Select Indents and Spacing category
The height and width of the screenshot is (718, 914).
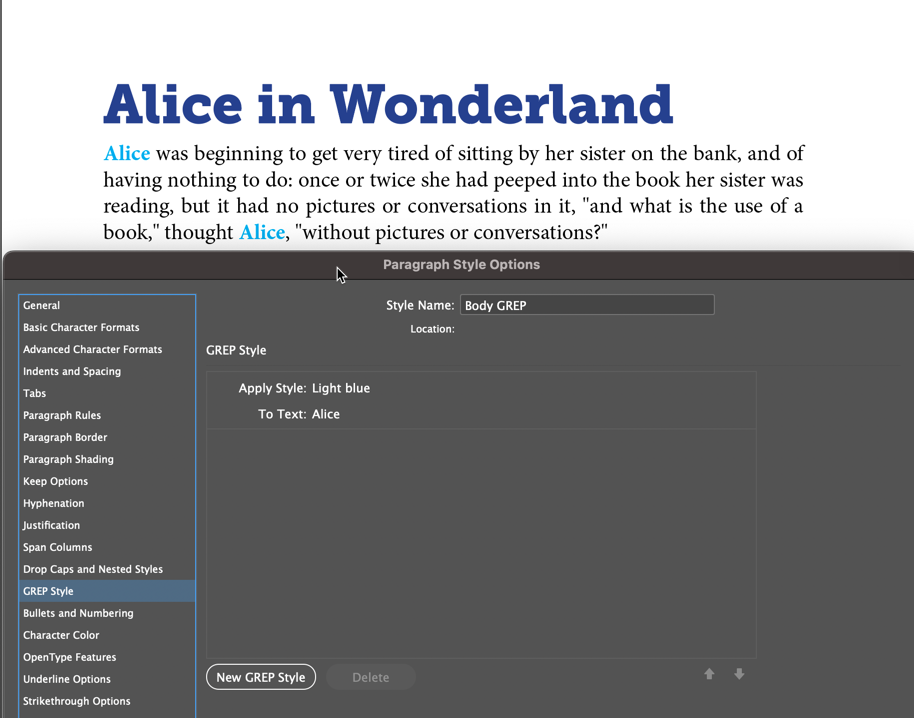coord(107,371)
